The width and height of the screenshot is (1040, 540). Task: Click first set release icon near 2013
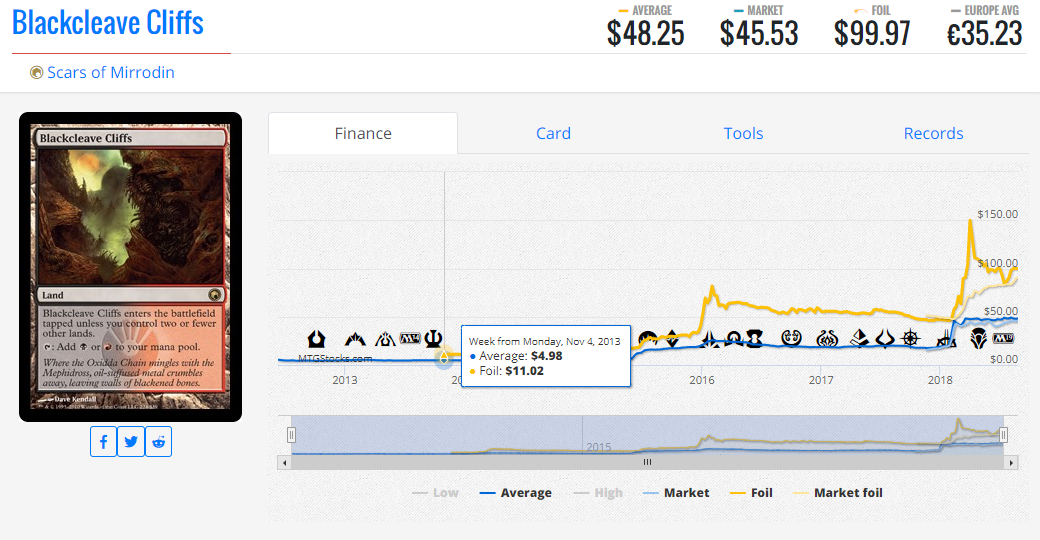click(x=317, y=338)
